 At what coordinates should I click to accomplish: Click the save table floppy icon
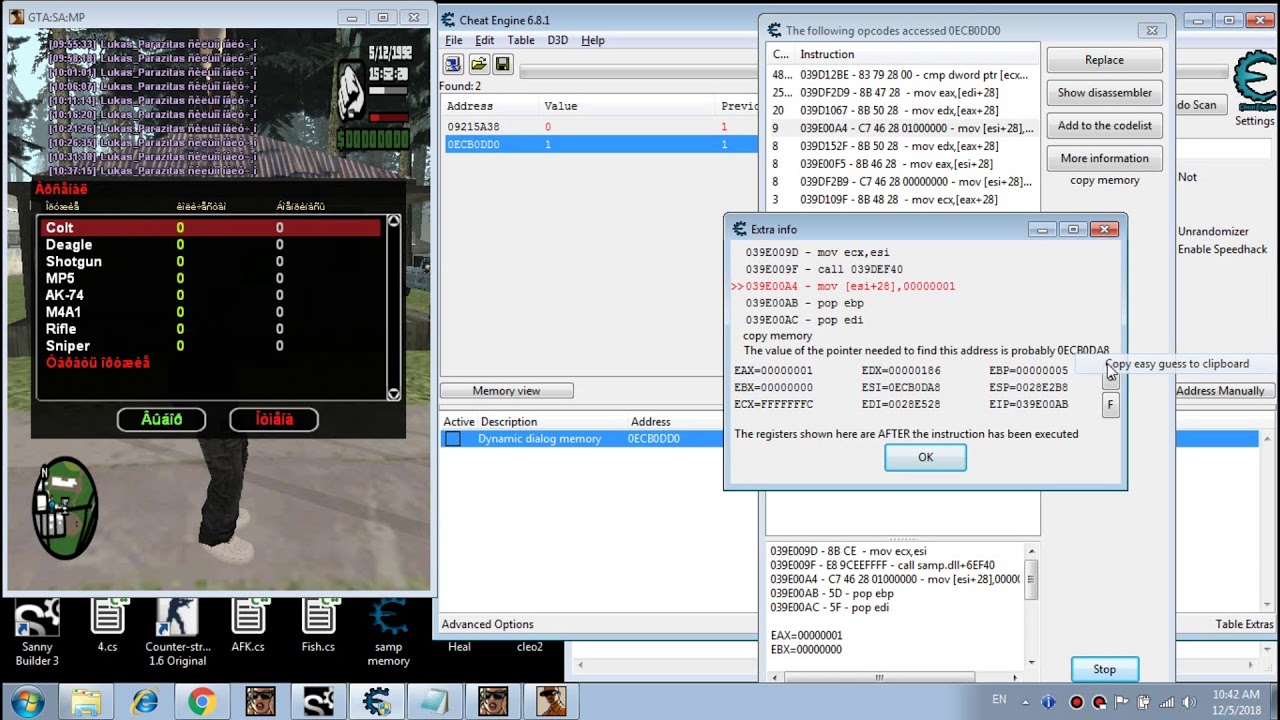pyautogui.click(x=502, y=65)
